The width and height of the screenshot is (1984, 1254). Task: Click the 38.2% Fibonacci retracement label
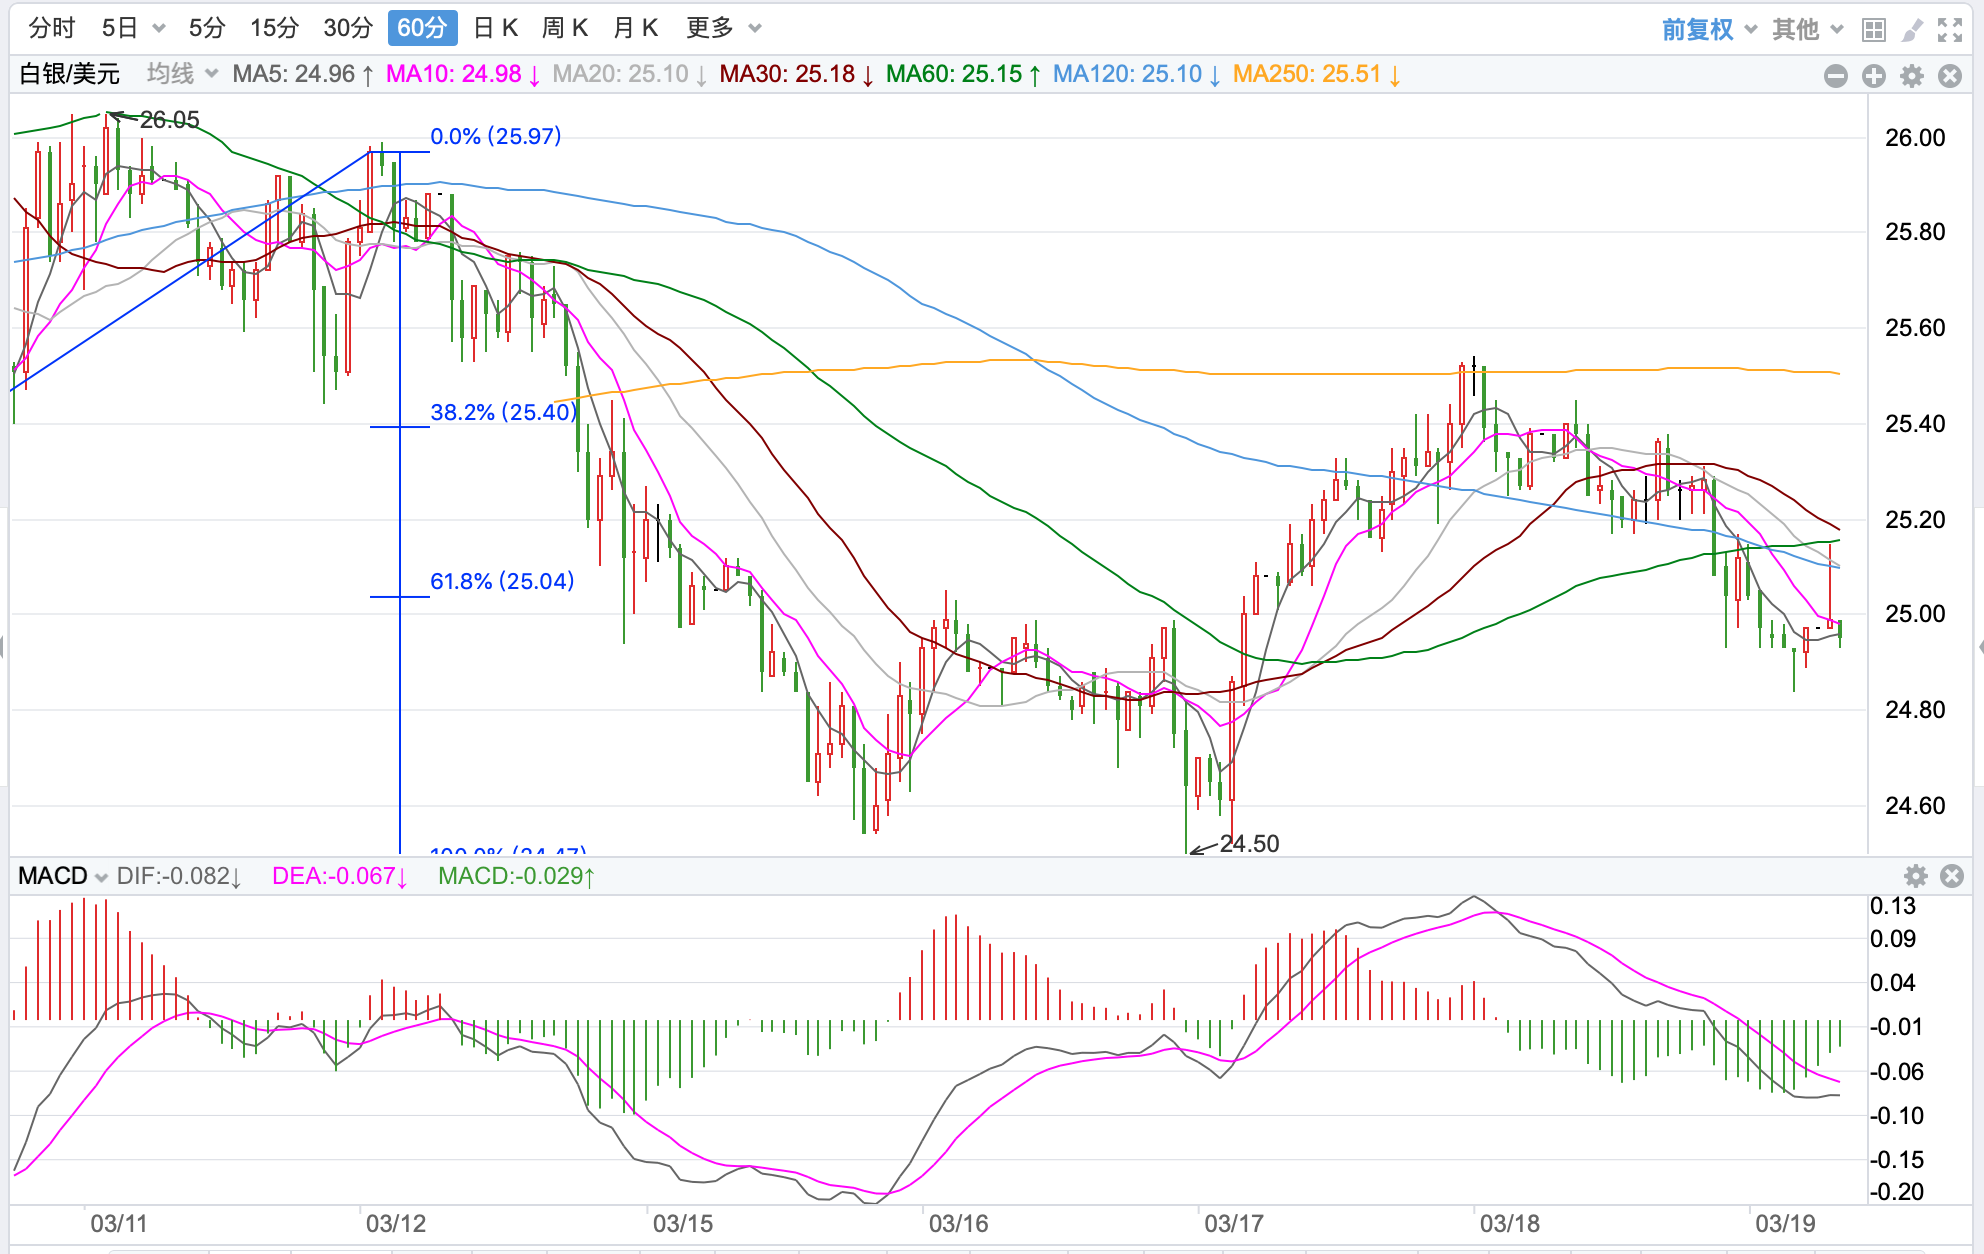503,412
